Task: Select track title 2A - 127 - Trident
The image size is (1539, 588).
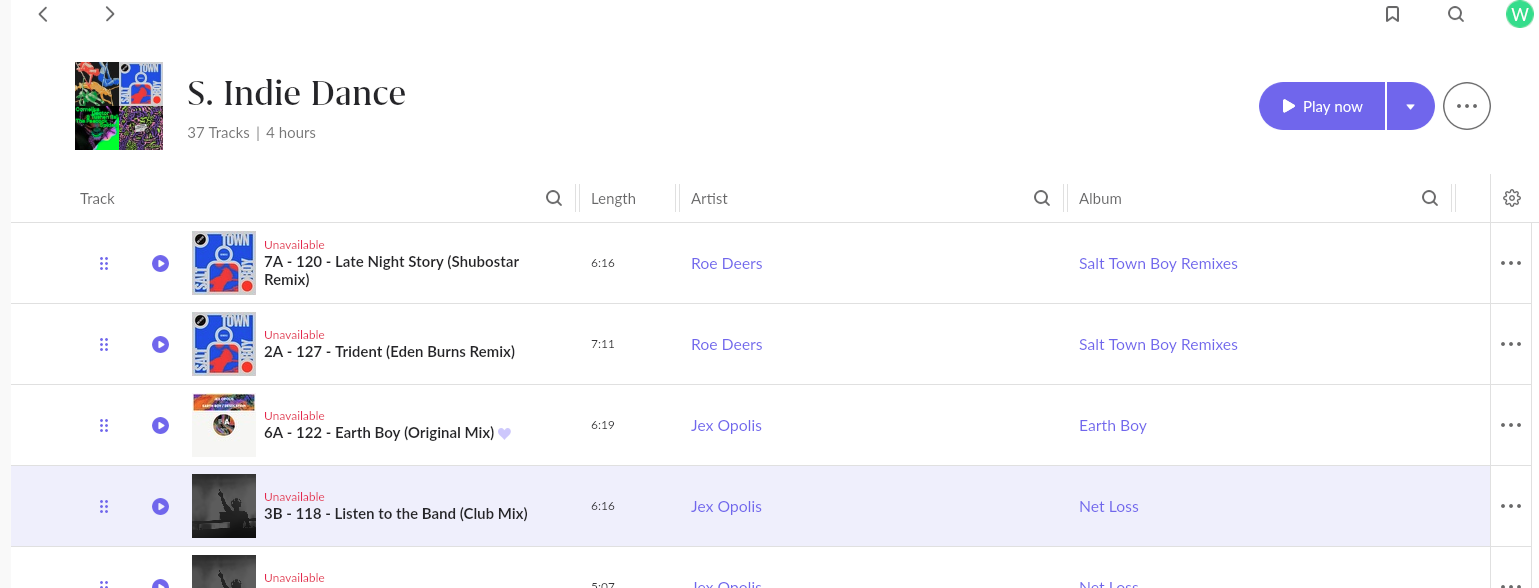Action: pyautogui.click(x=389, y=352)
